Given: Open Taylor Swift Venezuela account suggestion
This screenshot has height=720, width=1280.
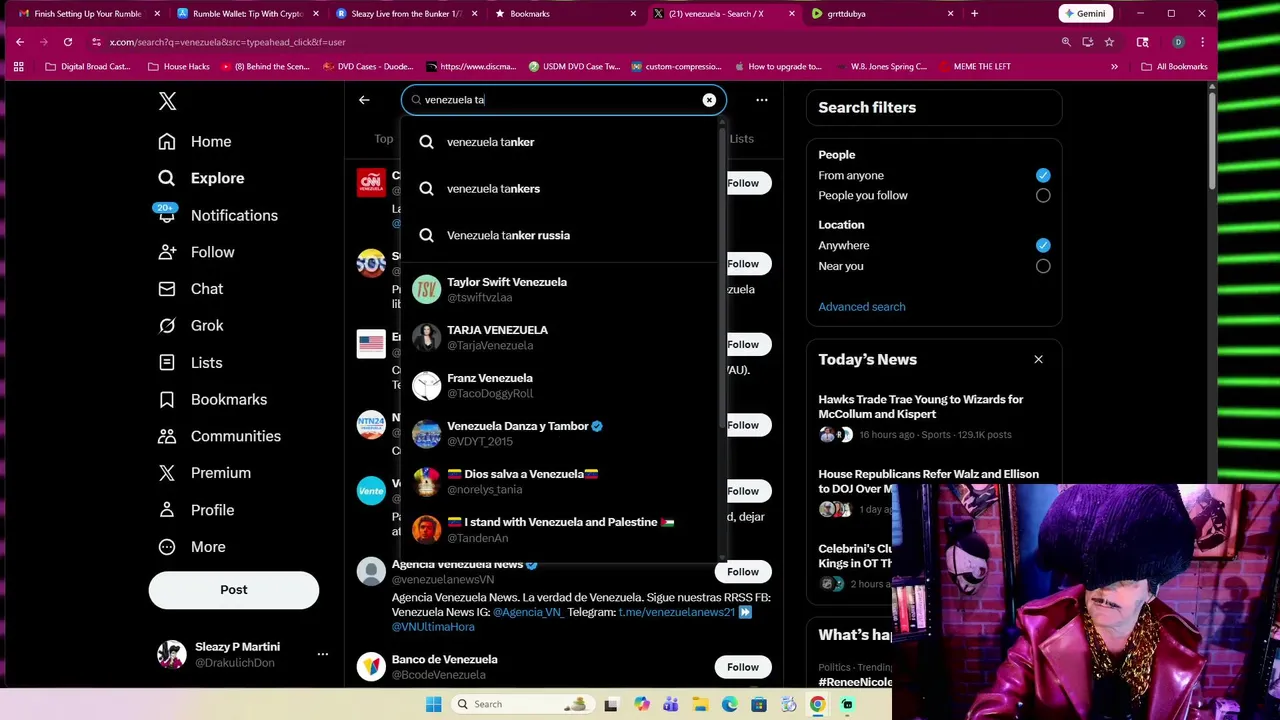Looking at the screenshot, I should click(x=560, y=290).
